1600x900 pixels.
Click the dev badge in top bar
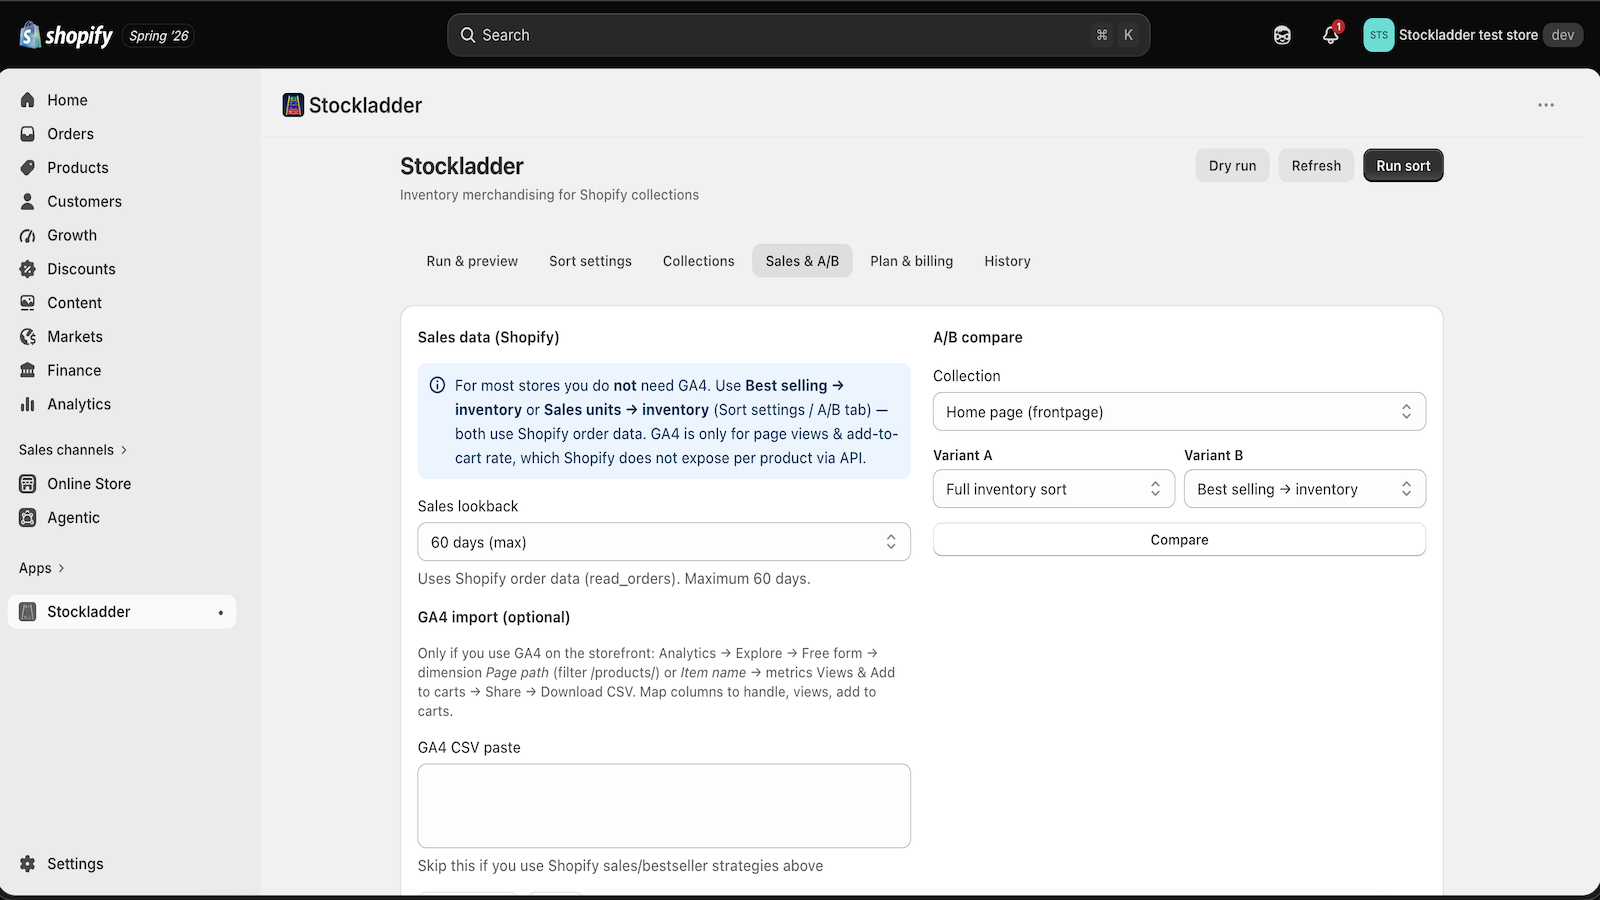pyautogui.click(x=1563, y=35)
